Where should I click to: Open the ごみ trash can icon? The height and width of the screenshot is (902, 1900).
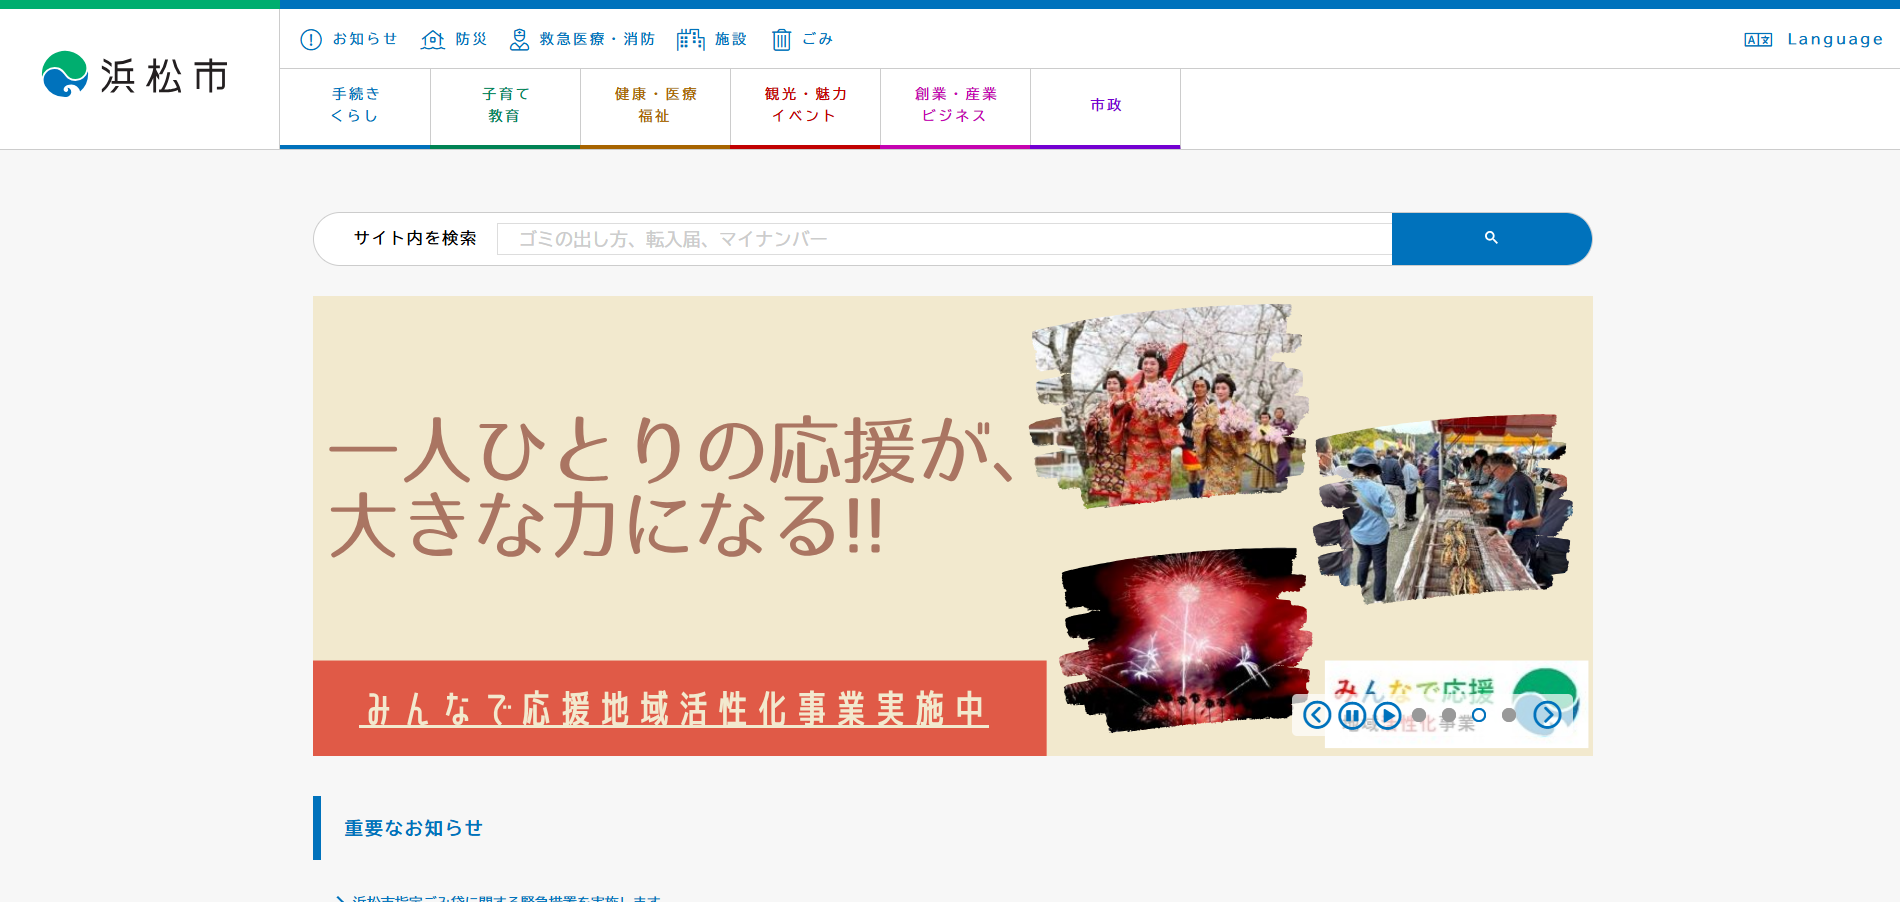781,39
